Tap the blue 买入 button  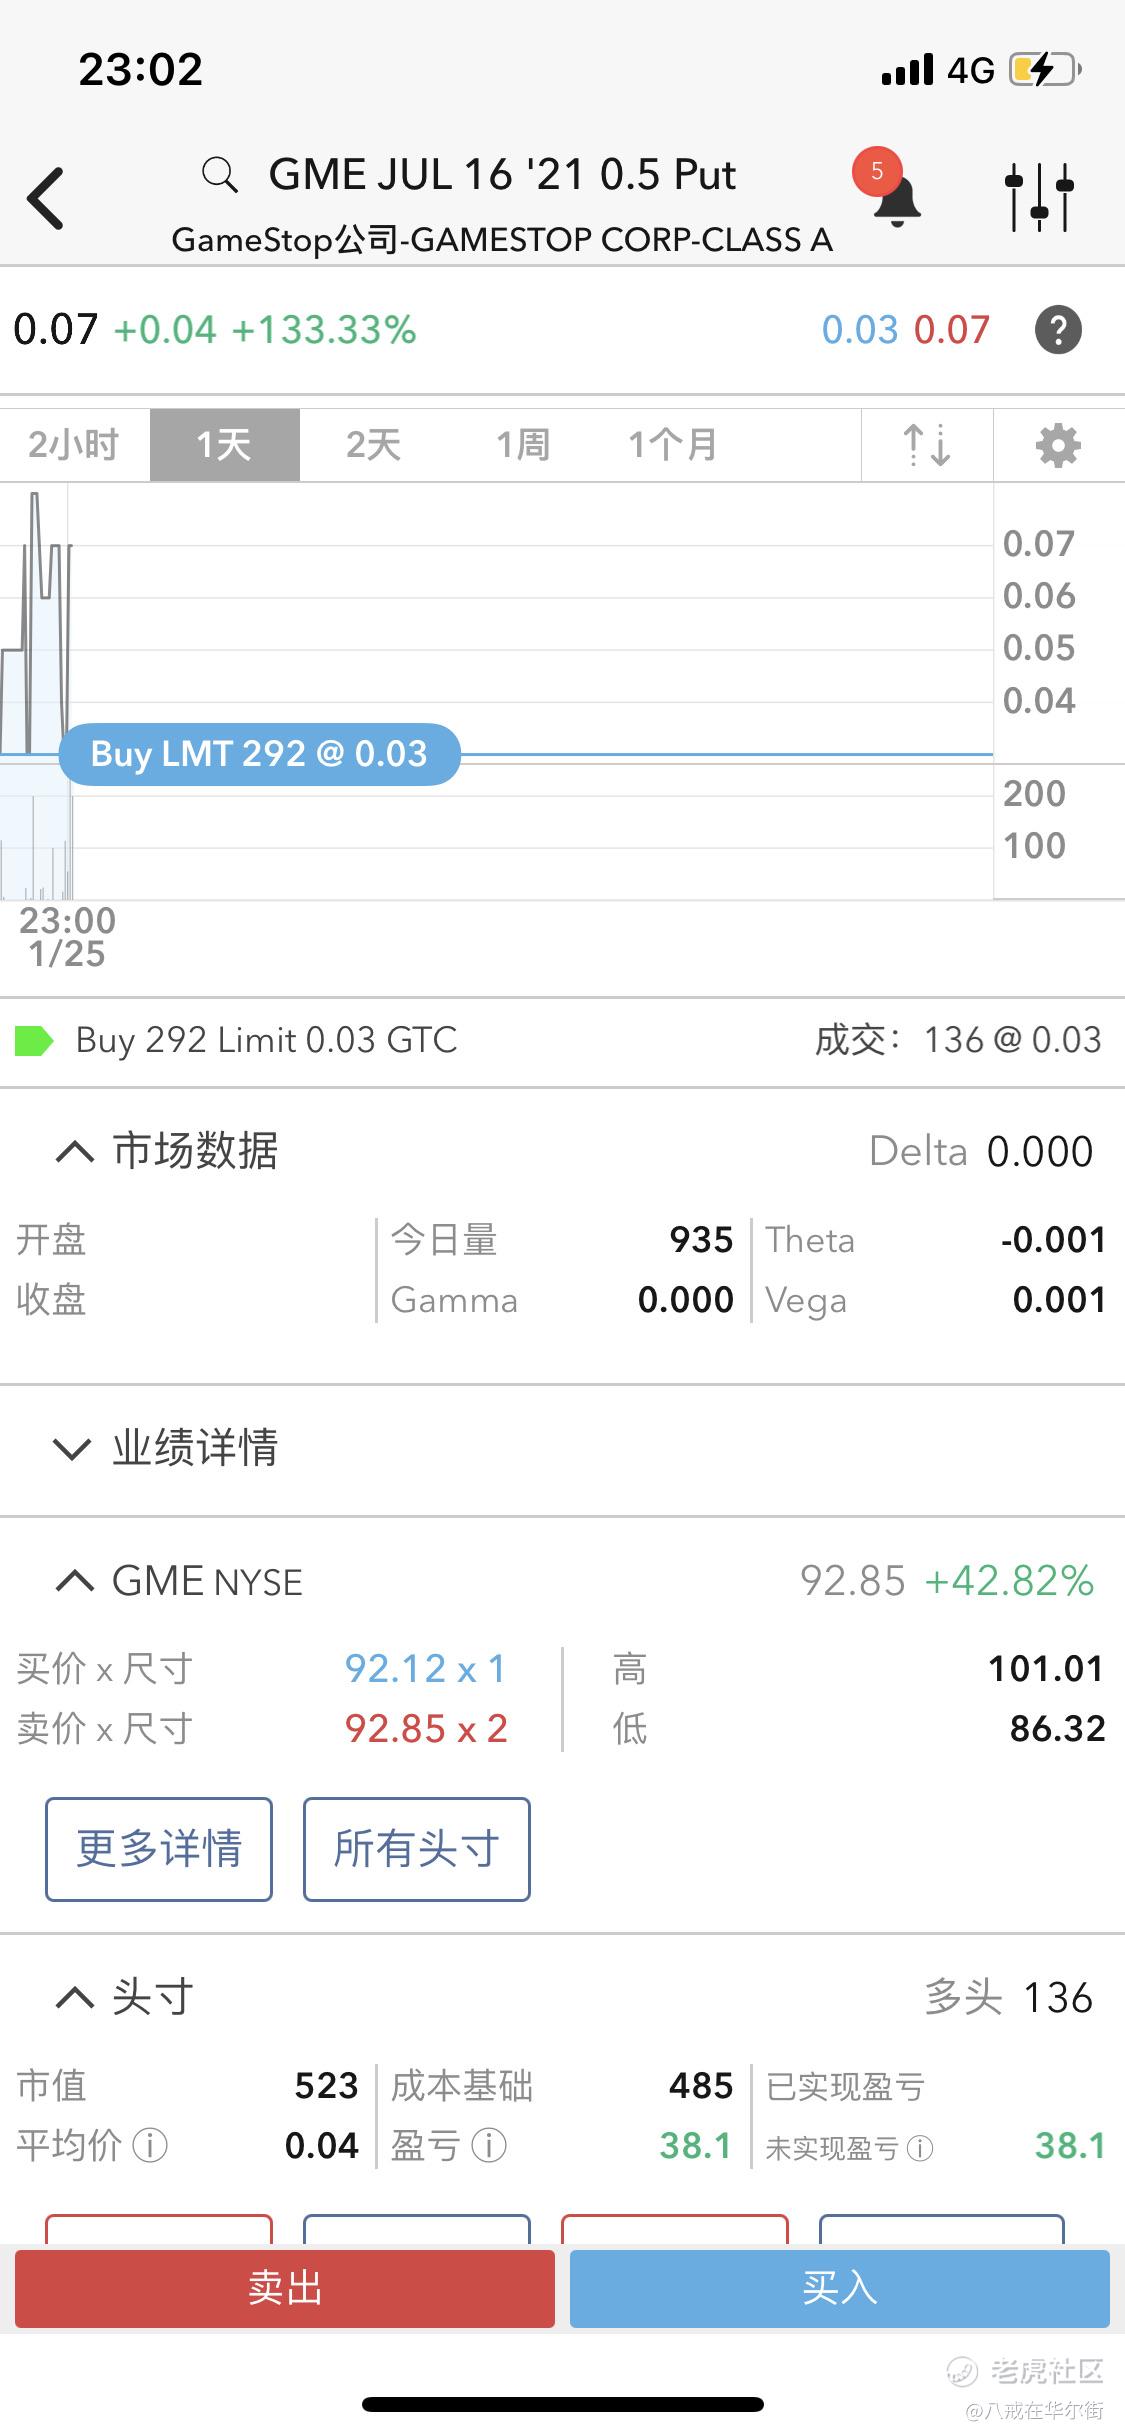pyautogui.click(x=840, y=2288)
